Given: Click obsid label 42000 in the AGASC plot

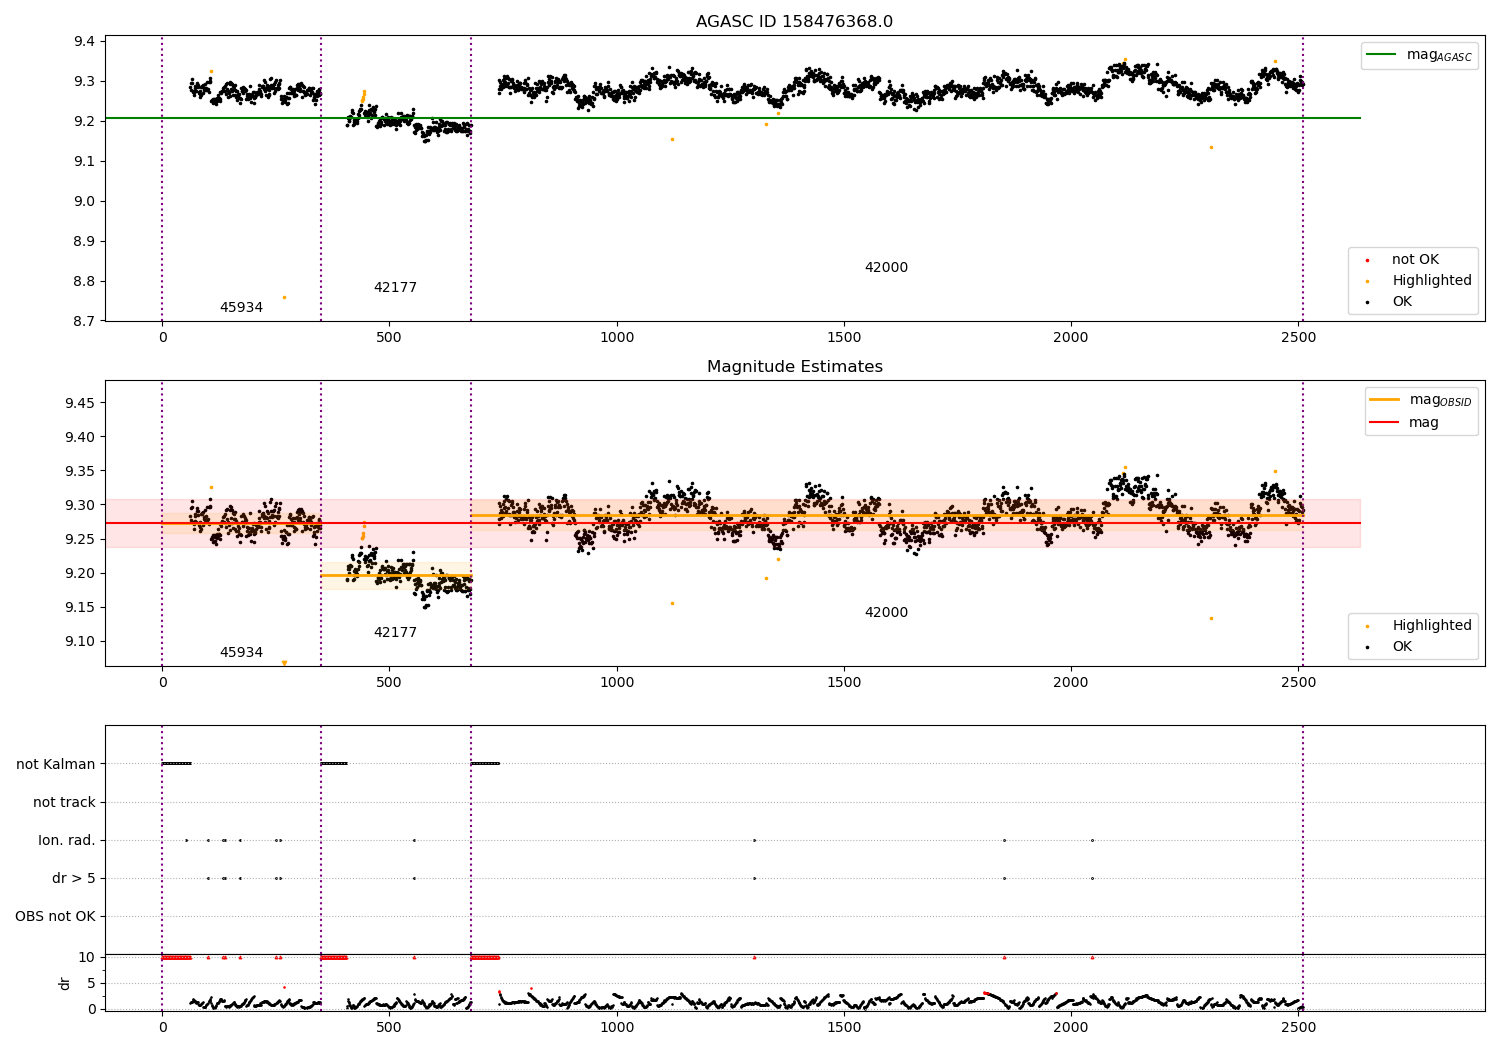Looking at the screenshot, I should [x=886, y=268].
